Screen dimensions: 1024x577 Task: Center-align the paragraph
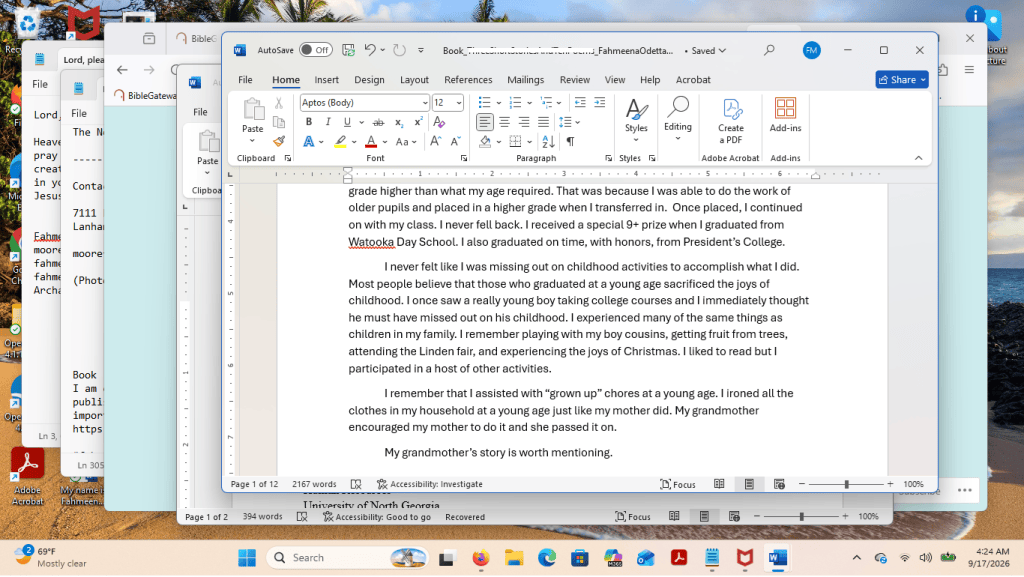coord(504,122)
